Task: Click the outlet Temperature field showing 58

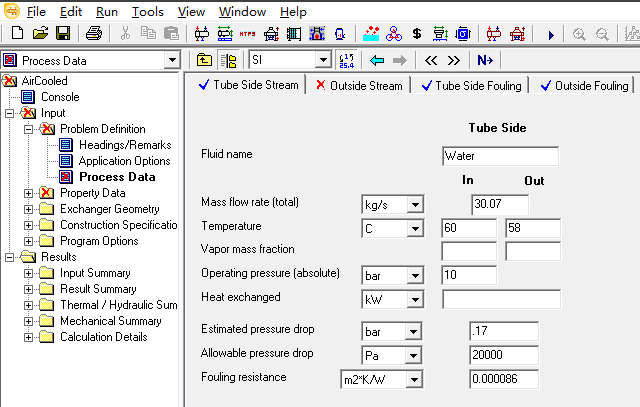Action: (x=533, y=228)
